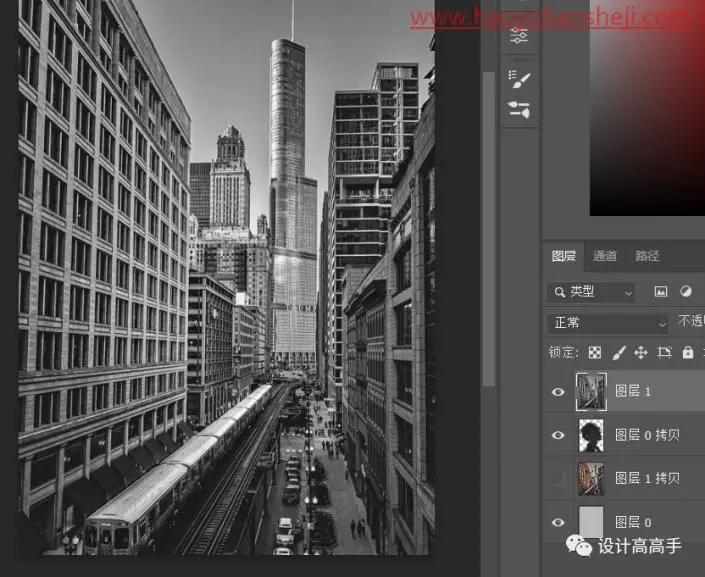The image size is (705, 577).
Task: Lock image pixels brush icon
Action: pyautogui.click(x=619, y=353)
